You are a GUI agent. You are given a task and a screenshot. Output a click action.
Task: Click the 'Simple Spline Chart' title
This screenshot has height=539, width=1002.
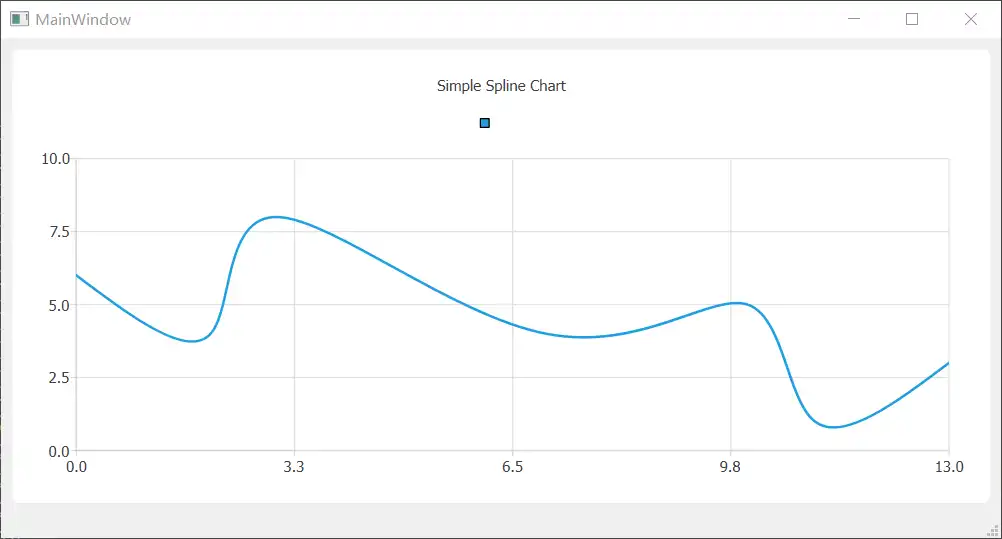(x=501, y=86)
